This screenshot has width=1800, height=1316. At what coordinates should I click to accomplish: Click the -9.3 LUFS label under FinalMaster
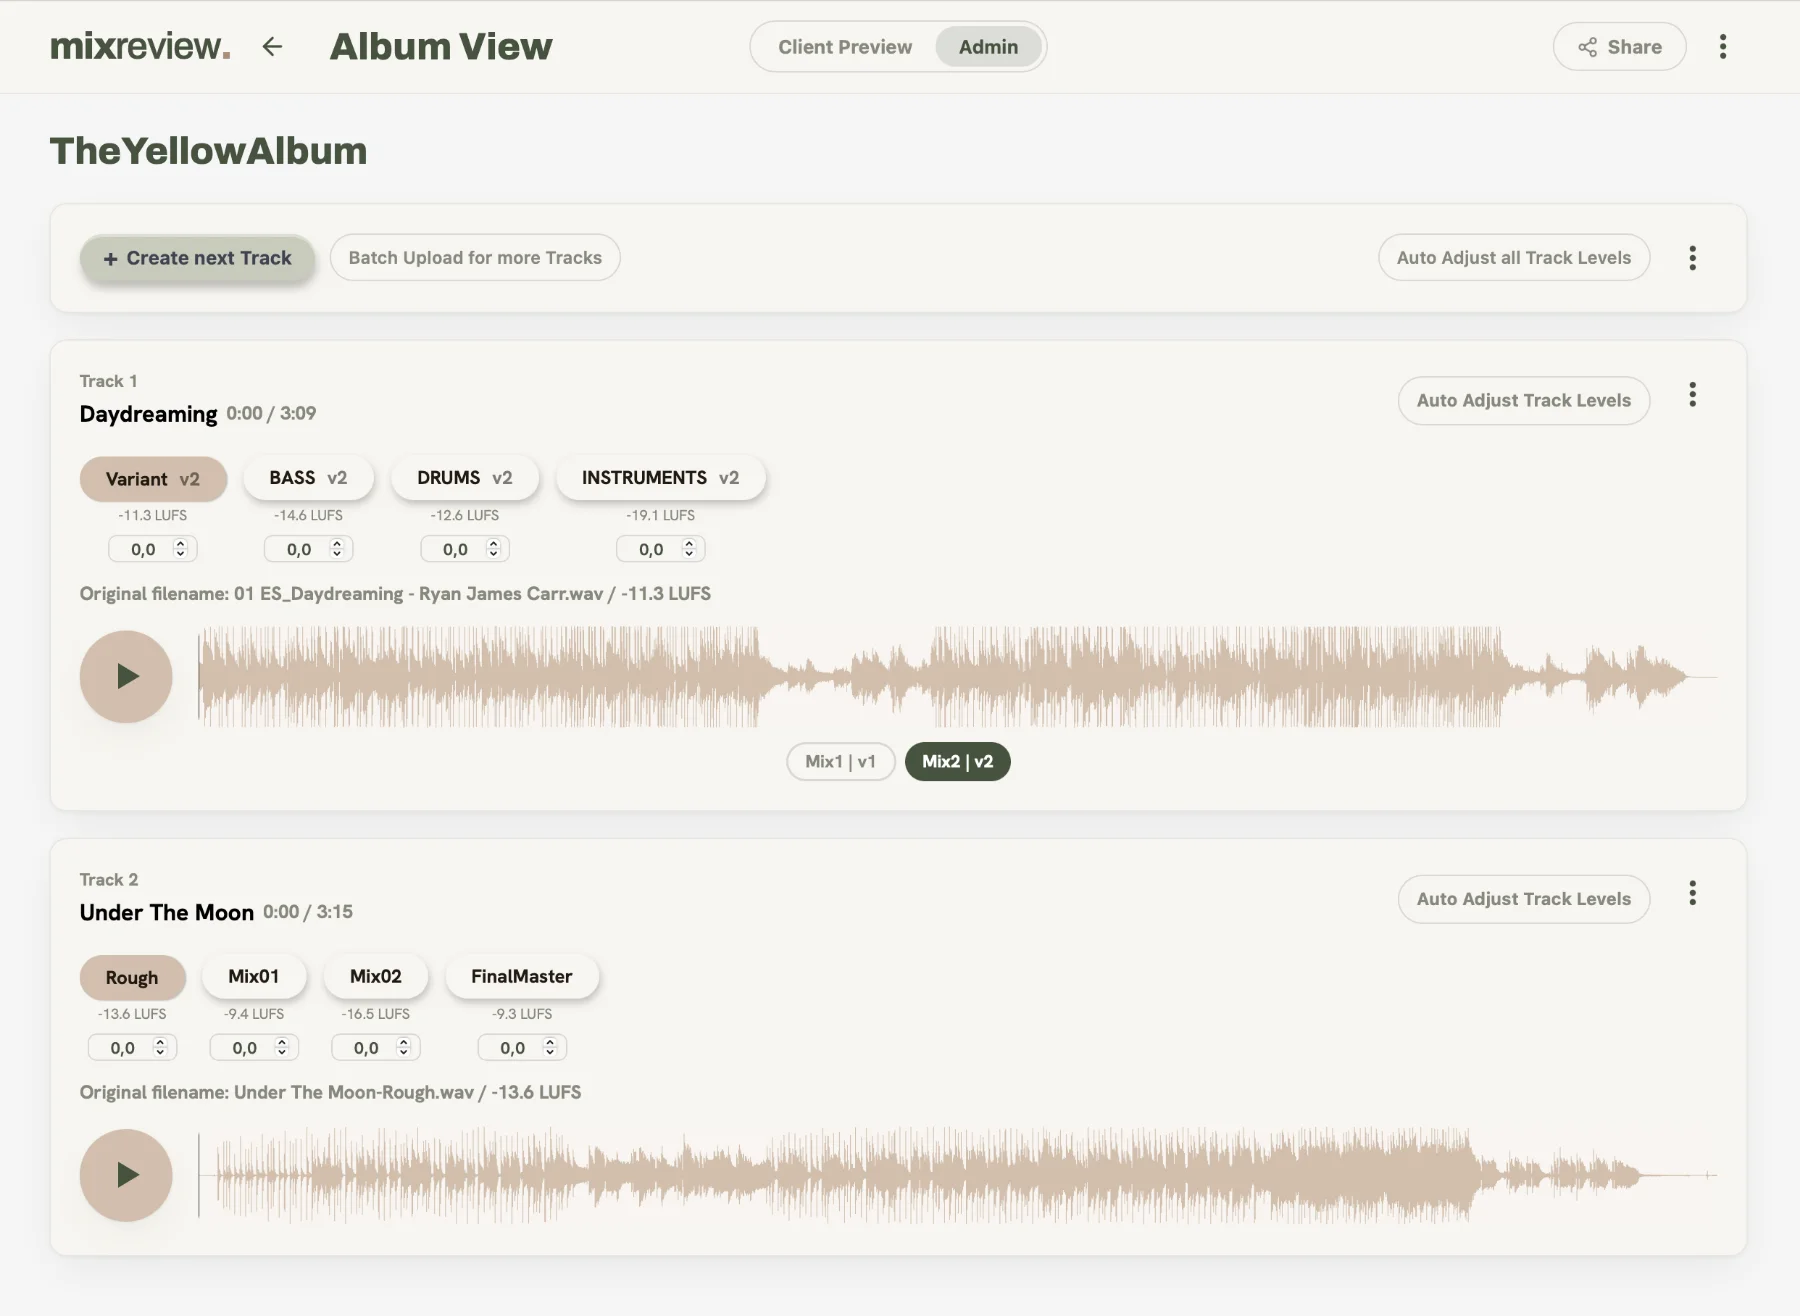(x=522, y=1014)
